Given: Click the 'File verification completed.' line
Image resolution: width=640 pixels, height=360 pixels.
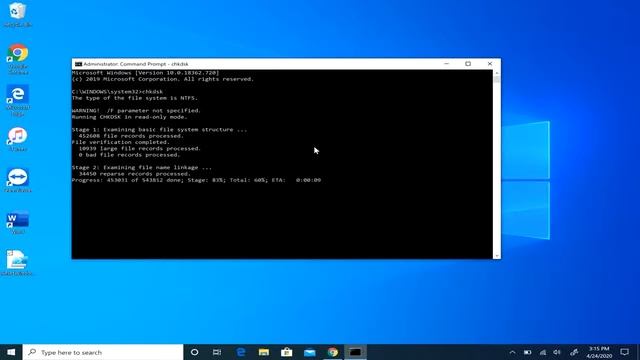Looking at the screenshot, I should tap(120, 142).
